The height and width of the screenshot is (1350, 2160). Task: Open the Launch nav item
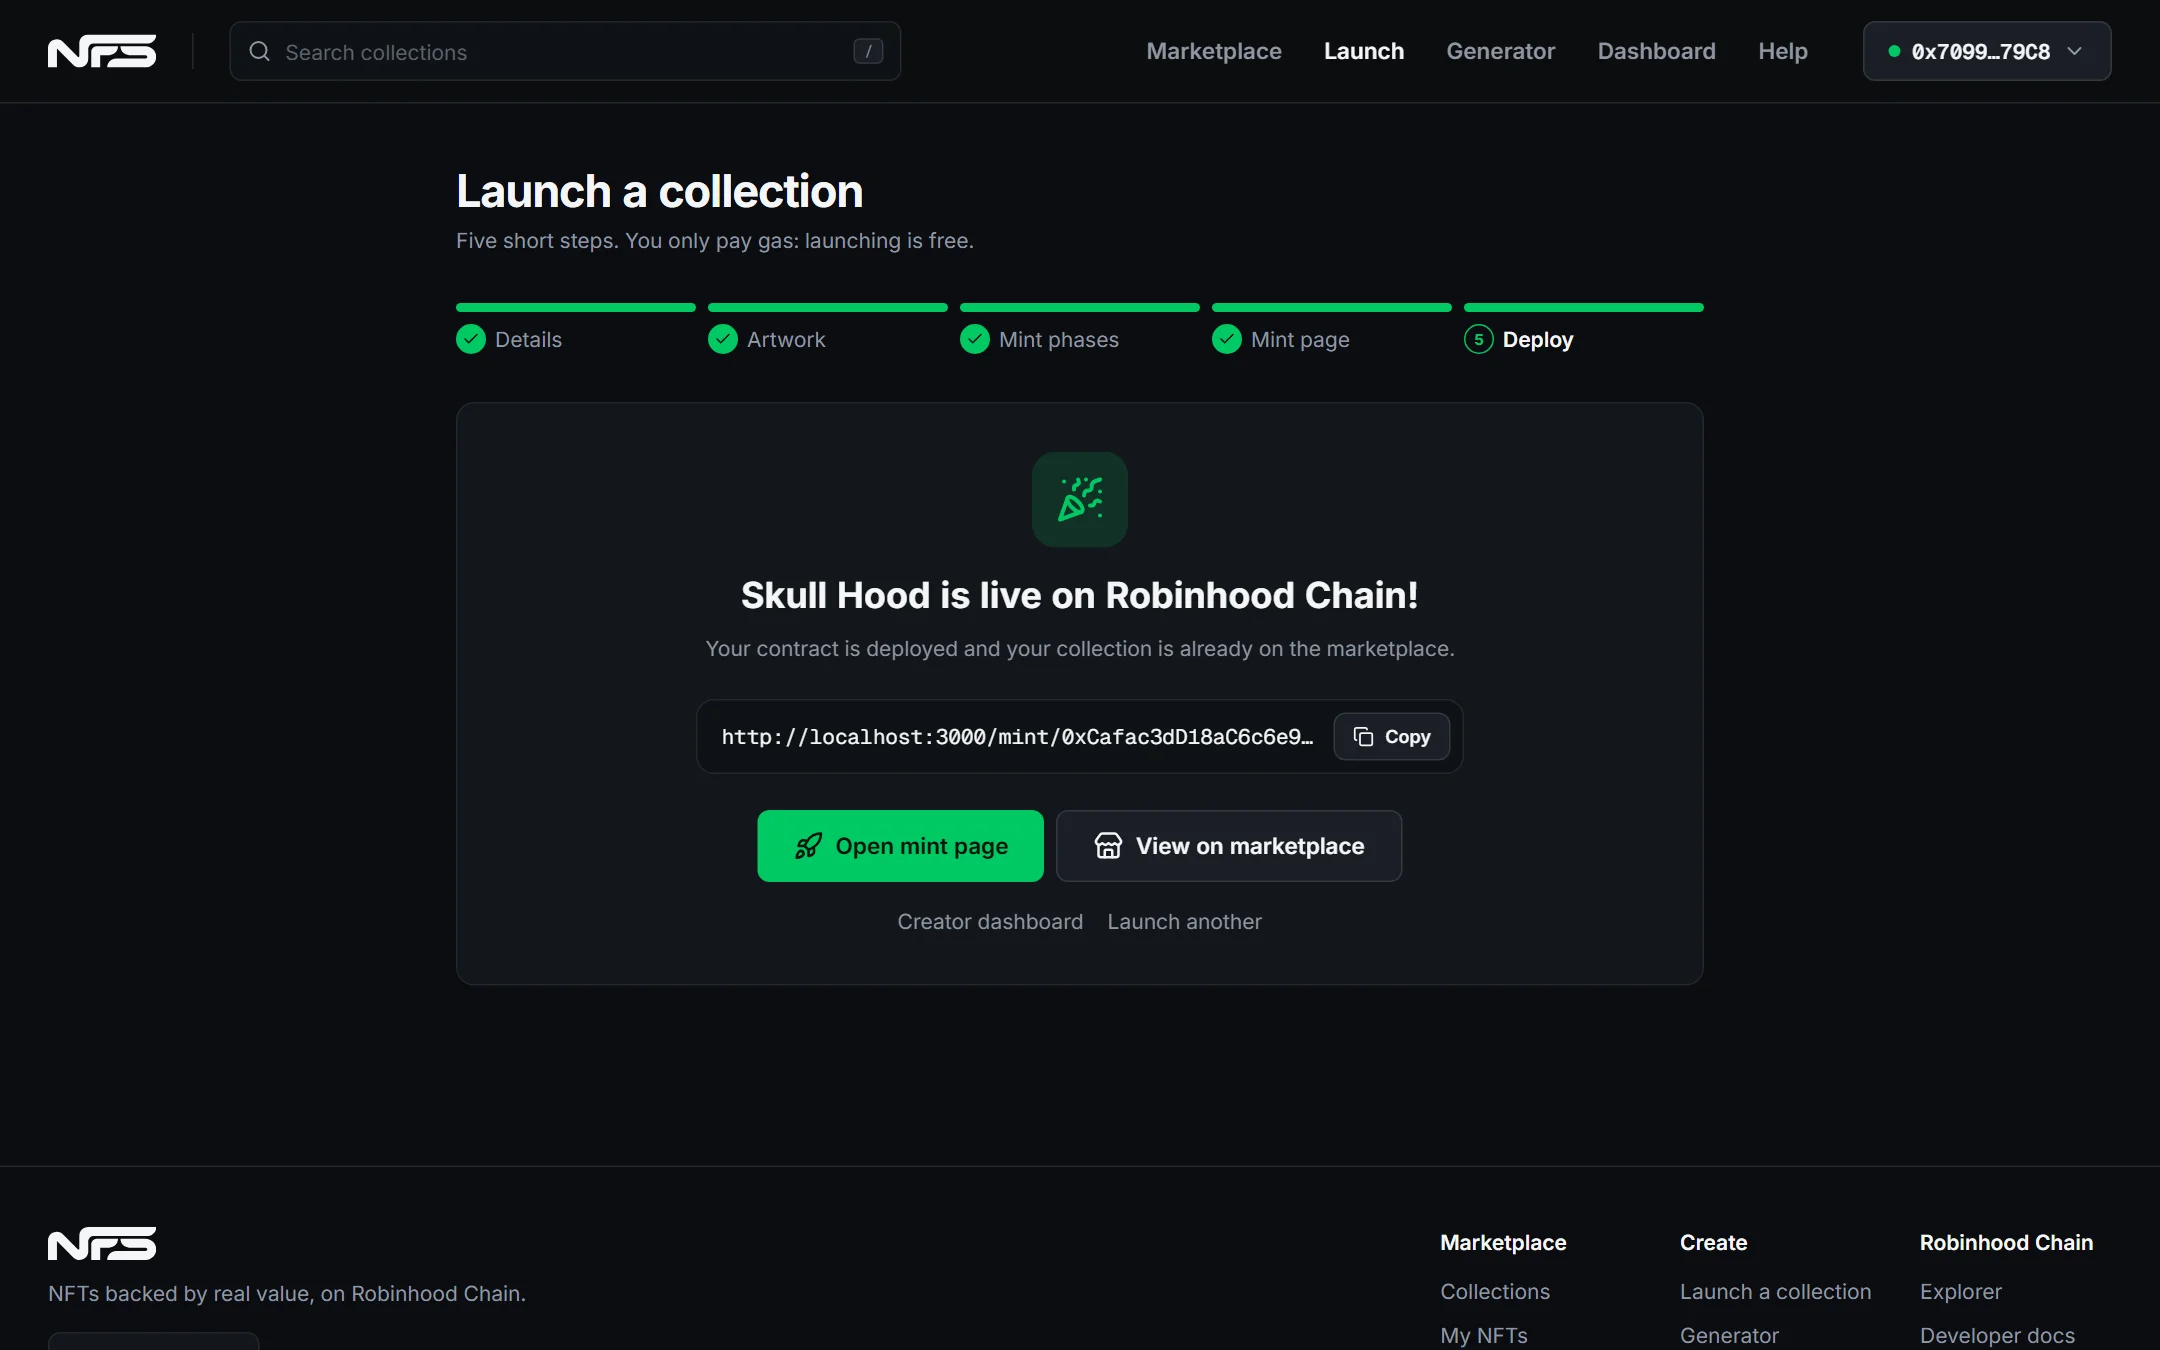[x=1363, y=51]
